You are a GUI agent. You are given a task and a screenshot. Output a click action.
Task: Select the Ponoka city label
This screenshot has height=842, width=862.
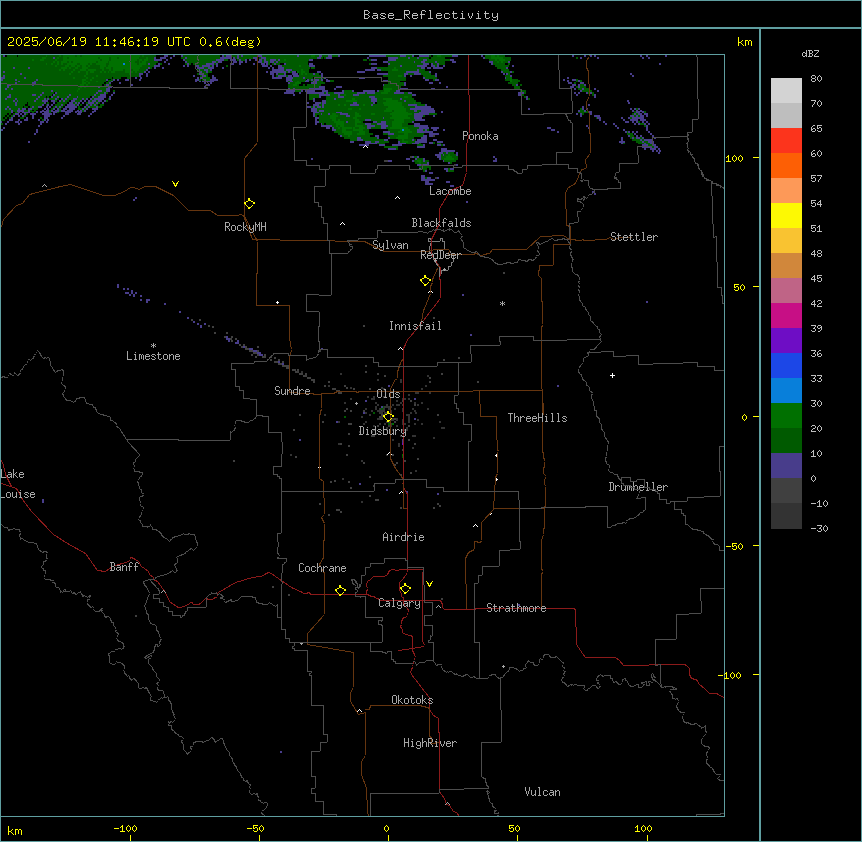point(480,136)
